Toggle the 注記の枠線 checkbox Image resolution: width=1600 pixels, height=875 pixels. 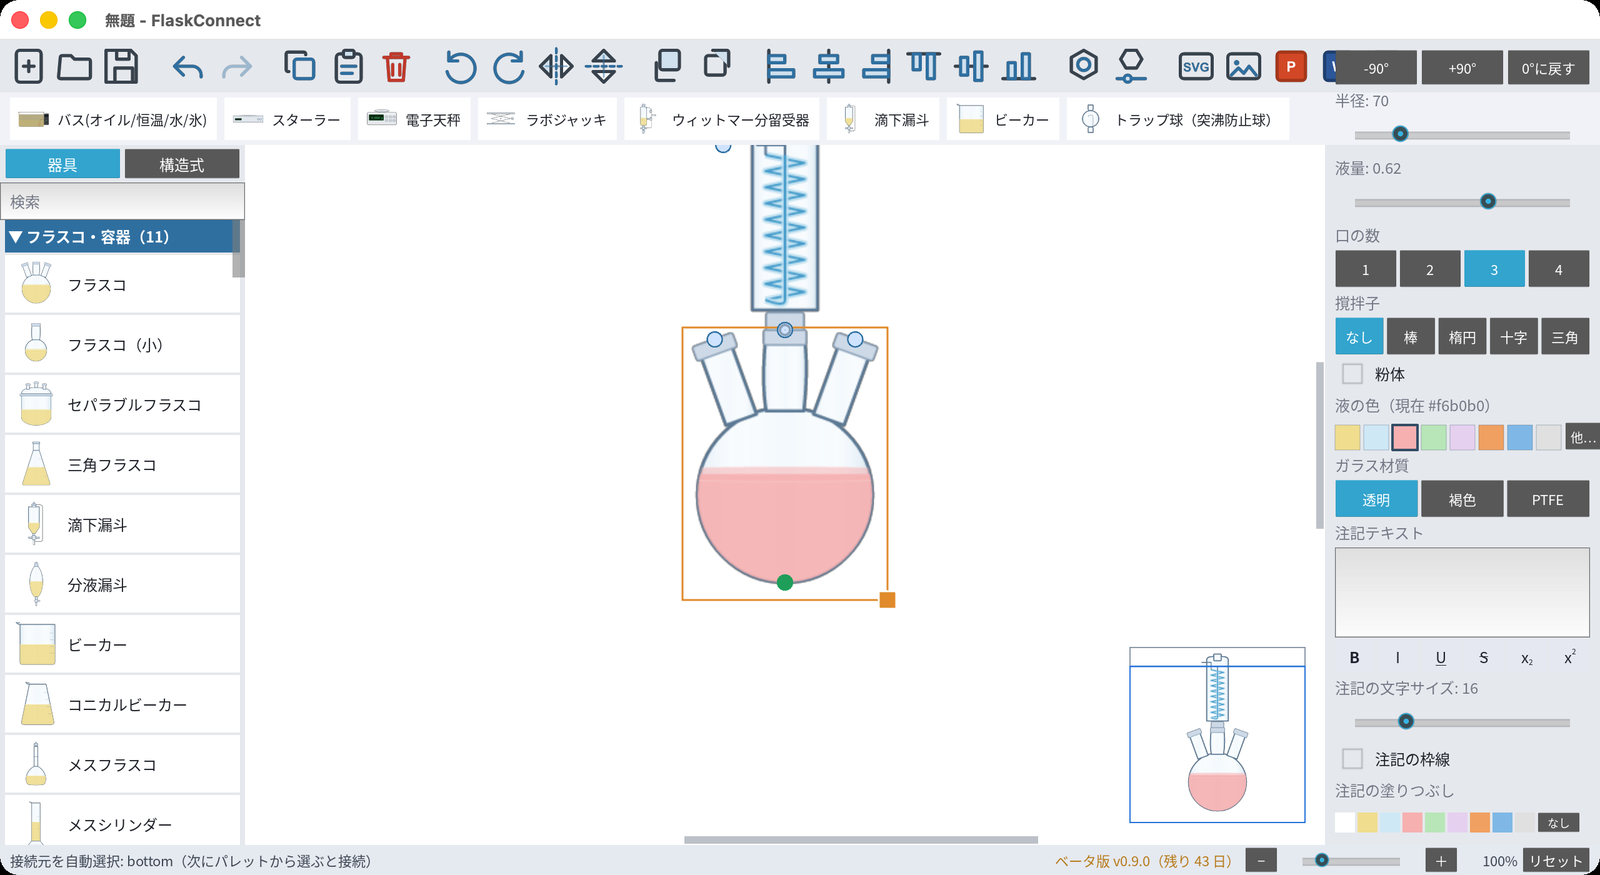1352,759
